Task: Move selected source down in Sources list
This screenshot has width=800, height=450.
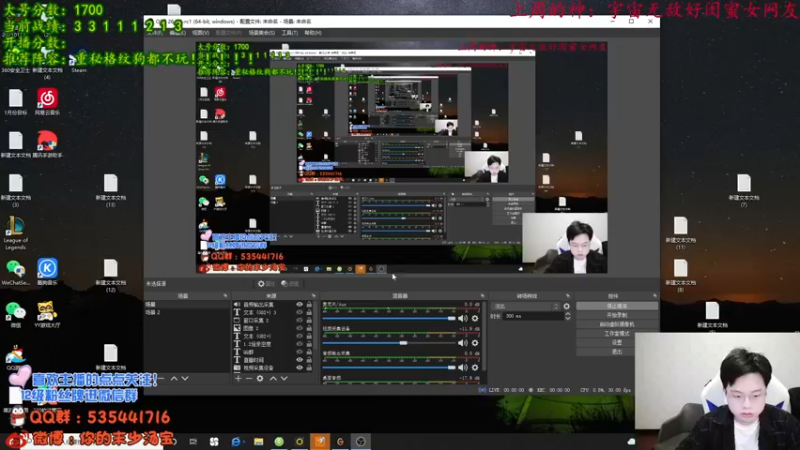Action: 284,379
